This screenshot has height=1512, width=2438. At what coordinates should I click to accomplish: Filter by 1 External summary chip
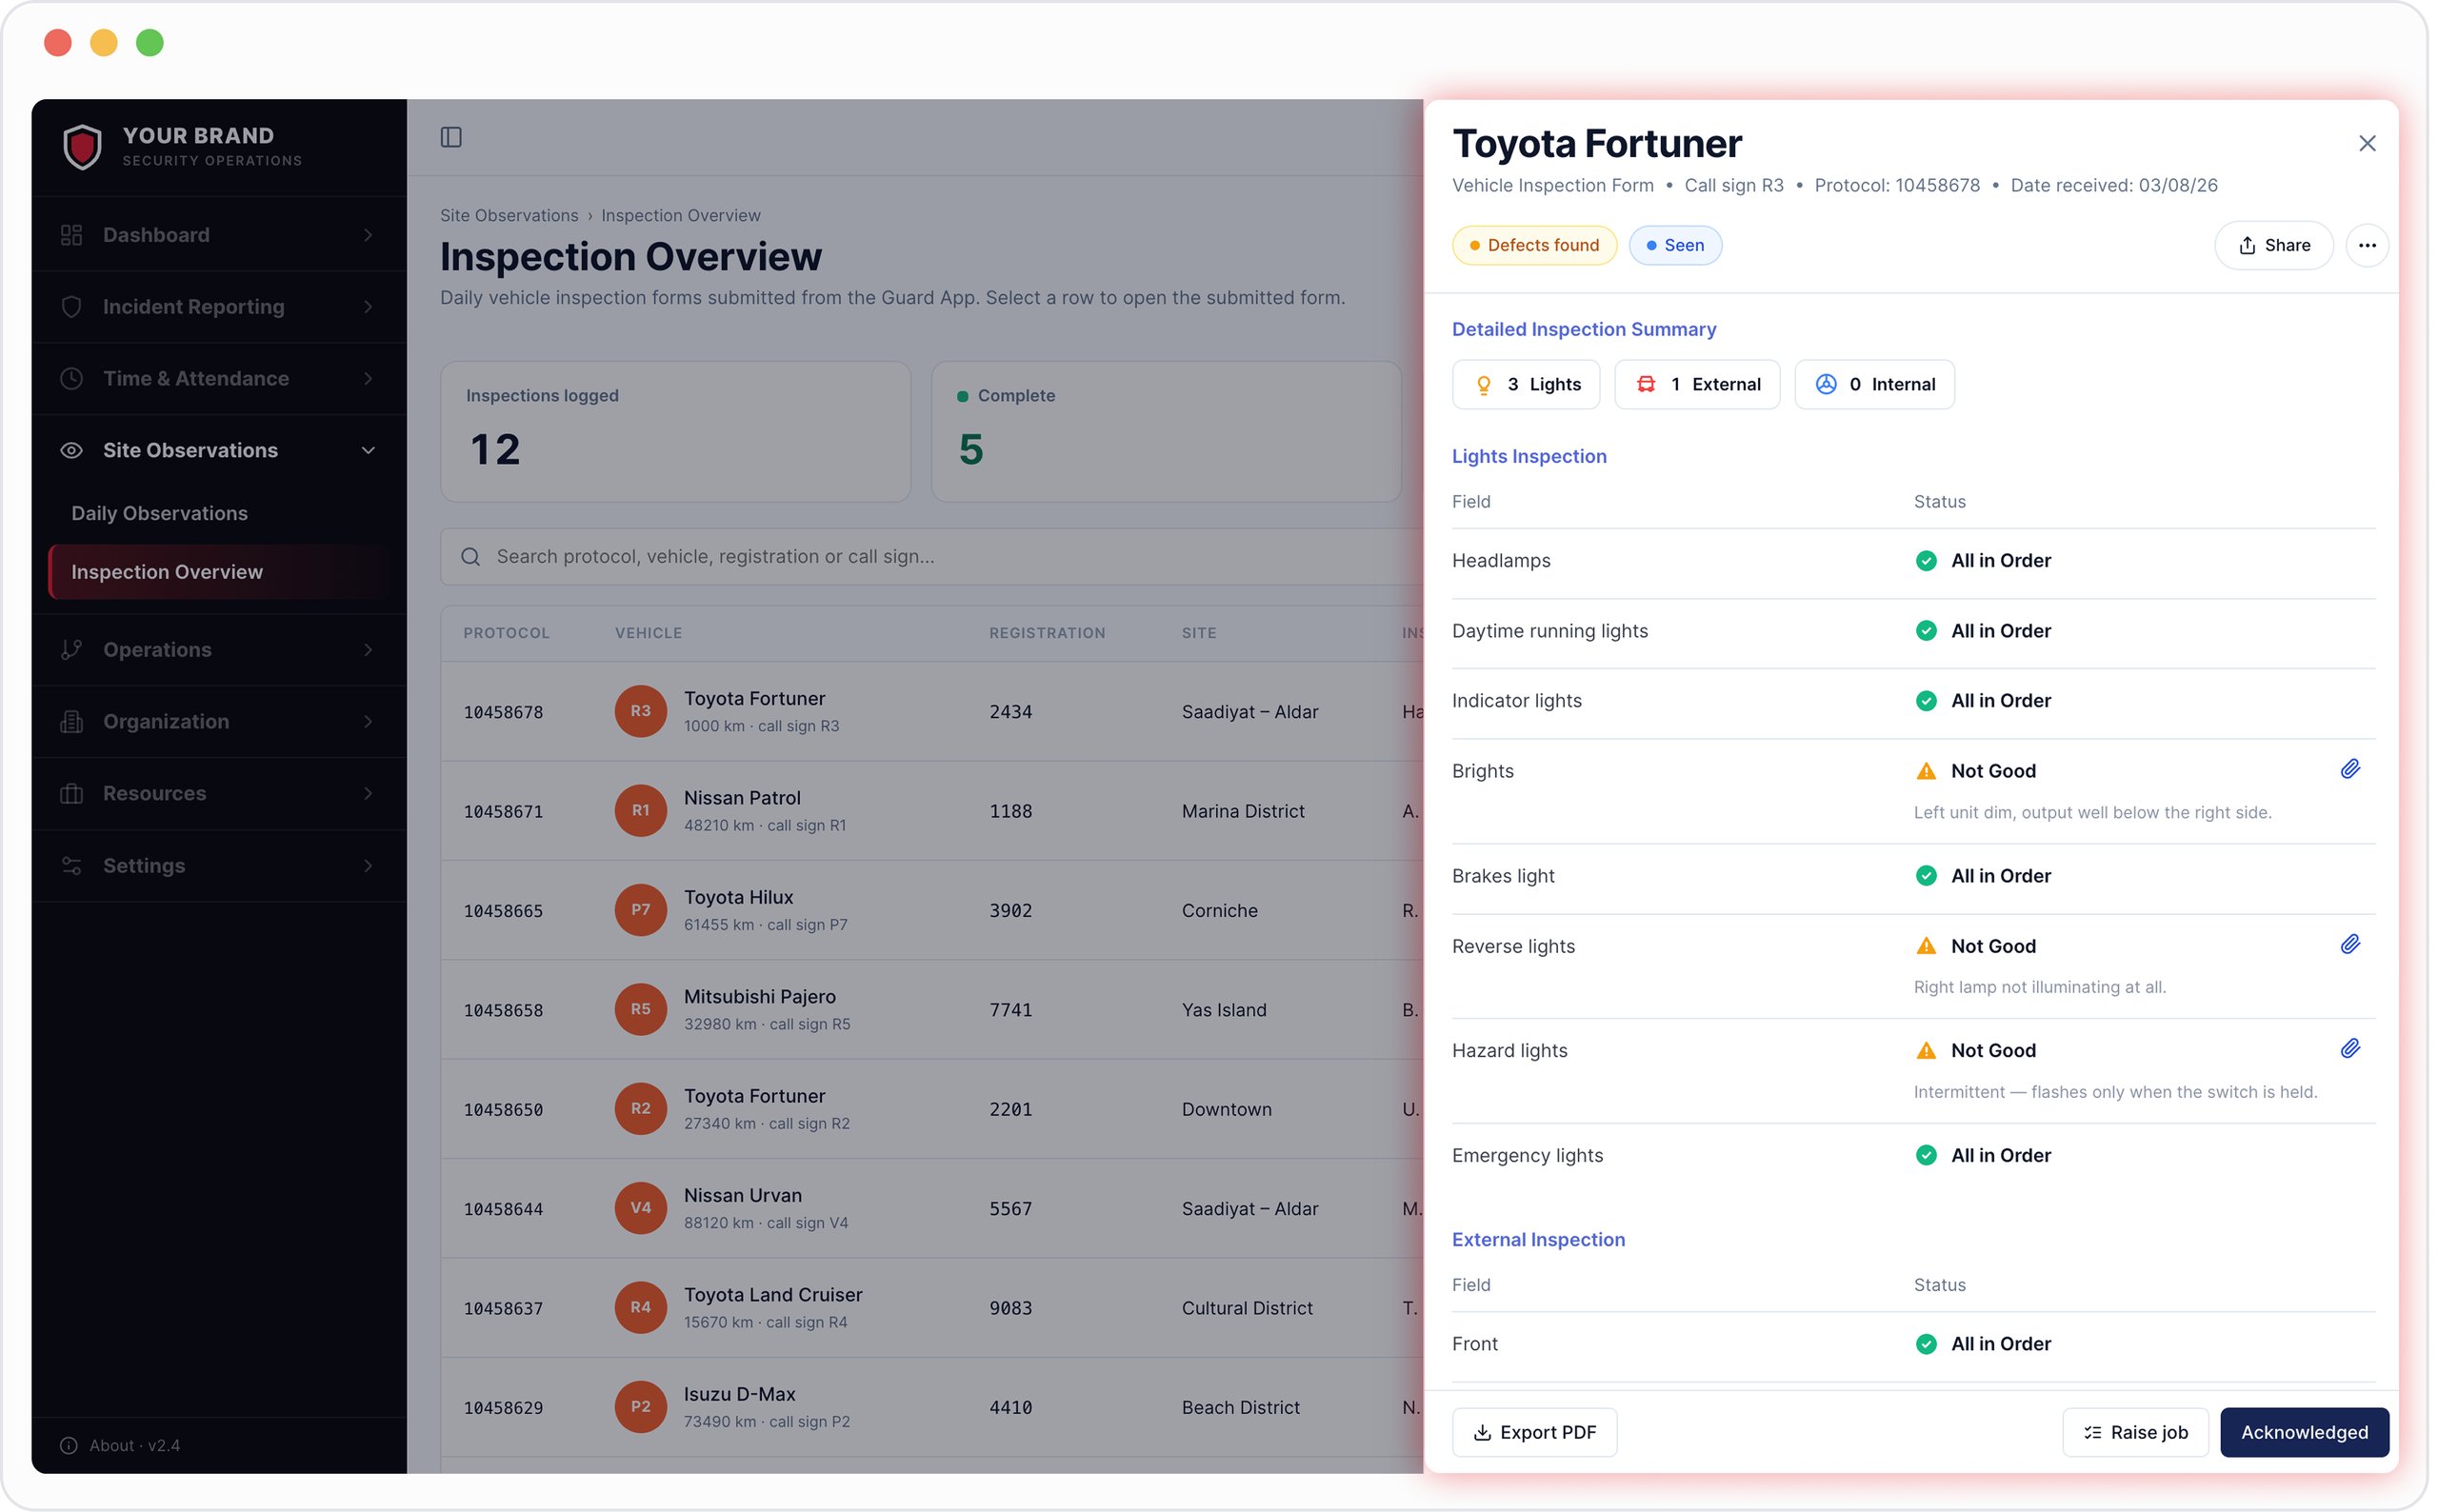pos(1696,384)
